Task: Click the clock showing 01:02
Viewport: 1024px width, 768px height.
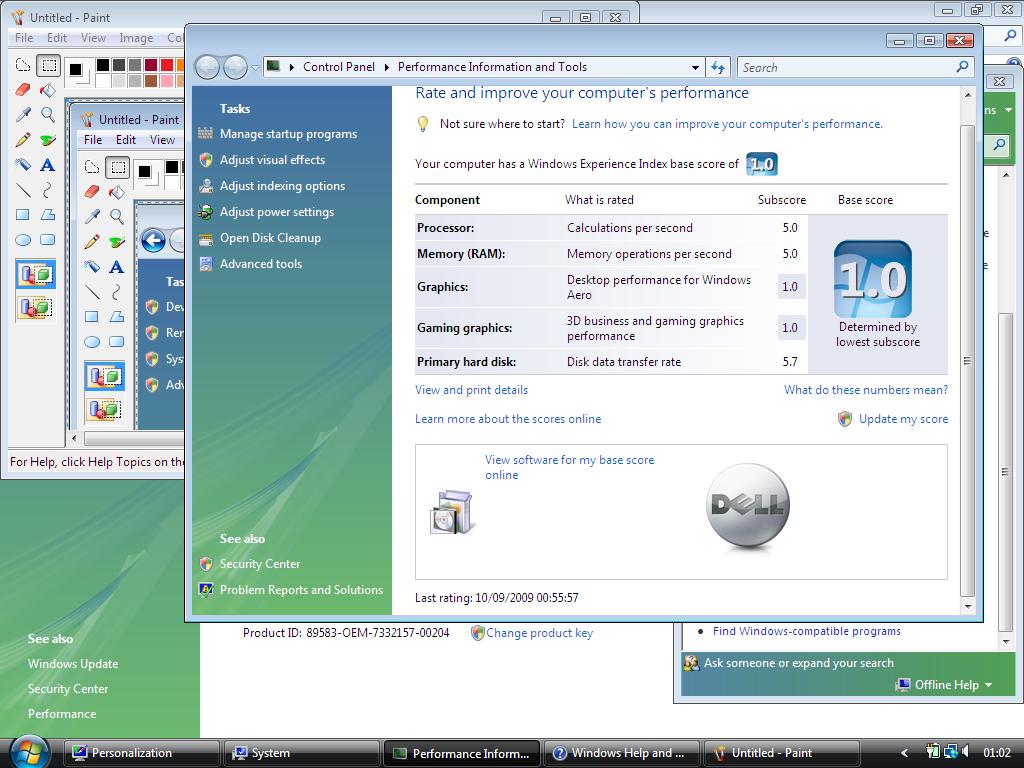Action: pos(997,752)
